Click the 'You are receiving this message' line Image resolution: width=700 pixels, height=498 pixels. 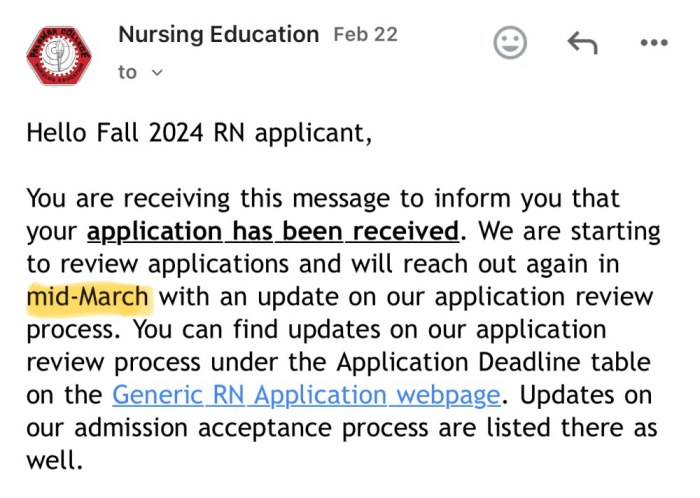(323, 199)
